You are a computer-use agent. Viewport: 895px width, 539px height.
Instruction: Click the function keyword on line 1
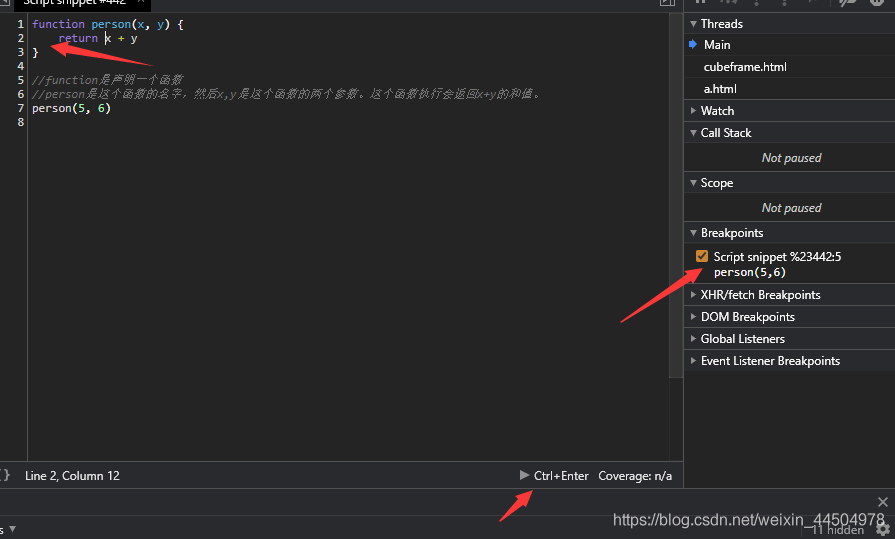58,24
